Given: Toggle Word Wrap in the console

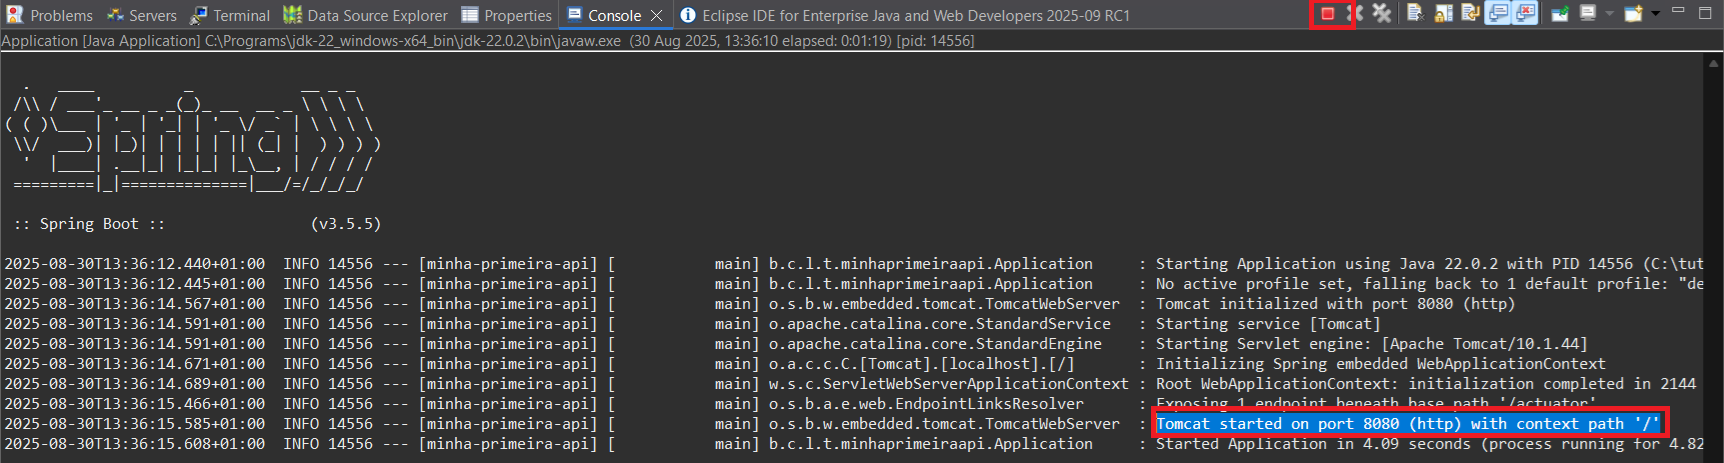Looking at the screenshot, I should [1470, 14].
